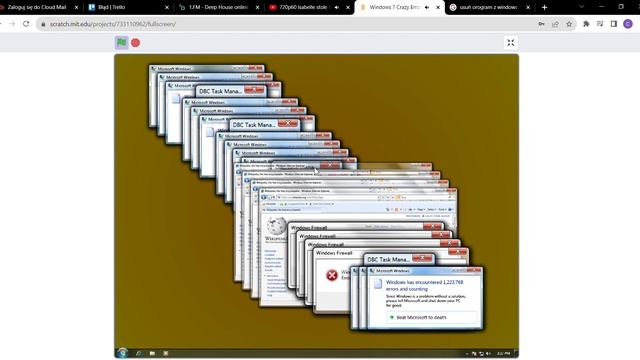The image size is (640, 360).
Task: Expand the tab search chevron
Action: 582,7
